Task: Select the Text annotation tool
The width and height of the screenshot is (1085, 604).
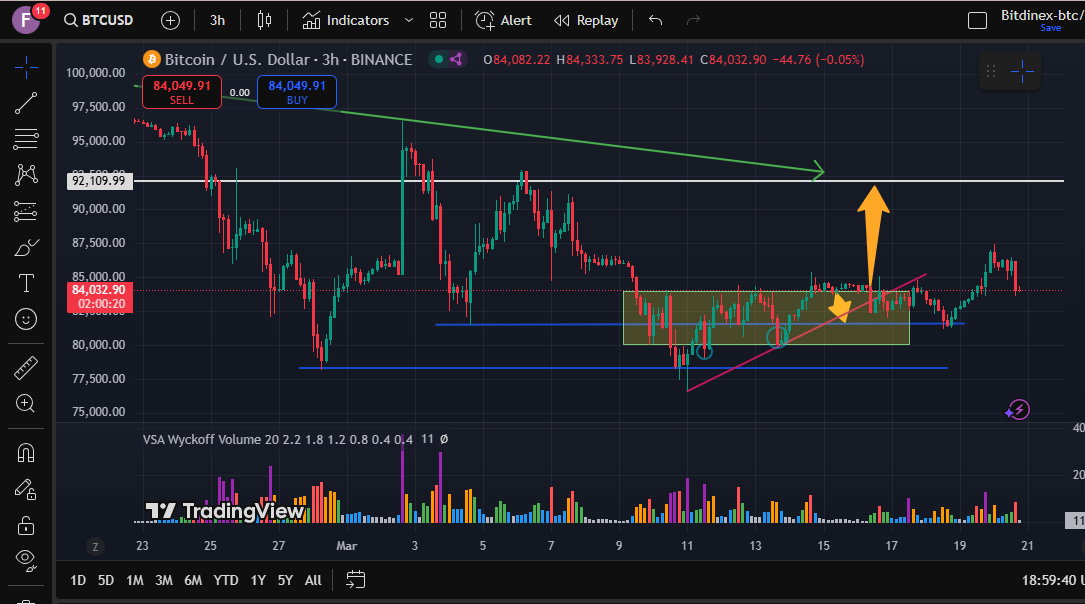Action: coord(26,283)
